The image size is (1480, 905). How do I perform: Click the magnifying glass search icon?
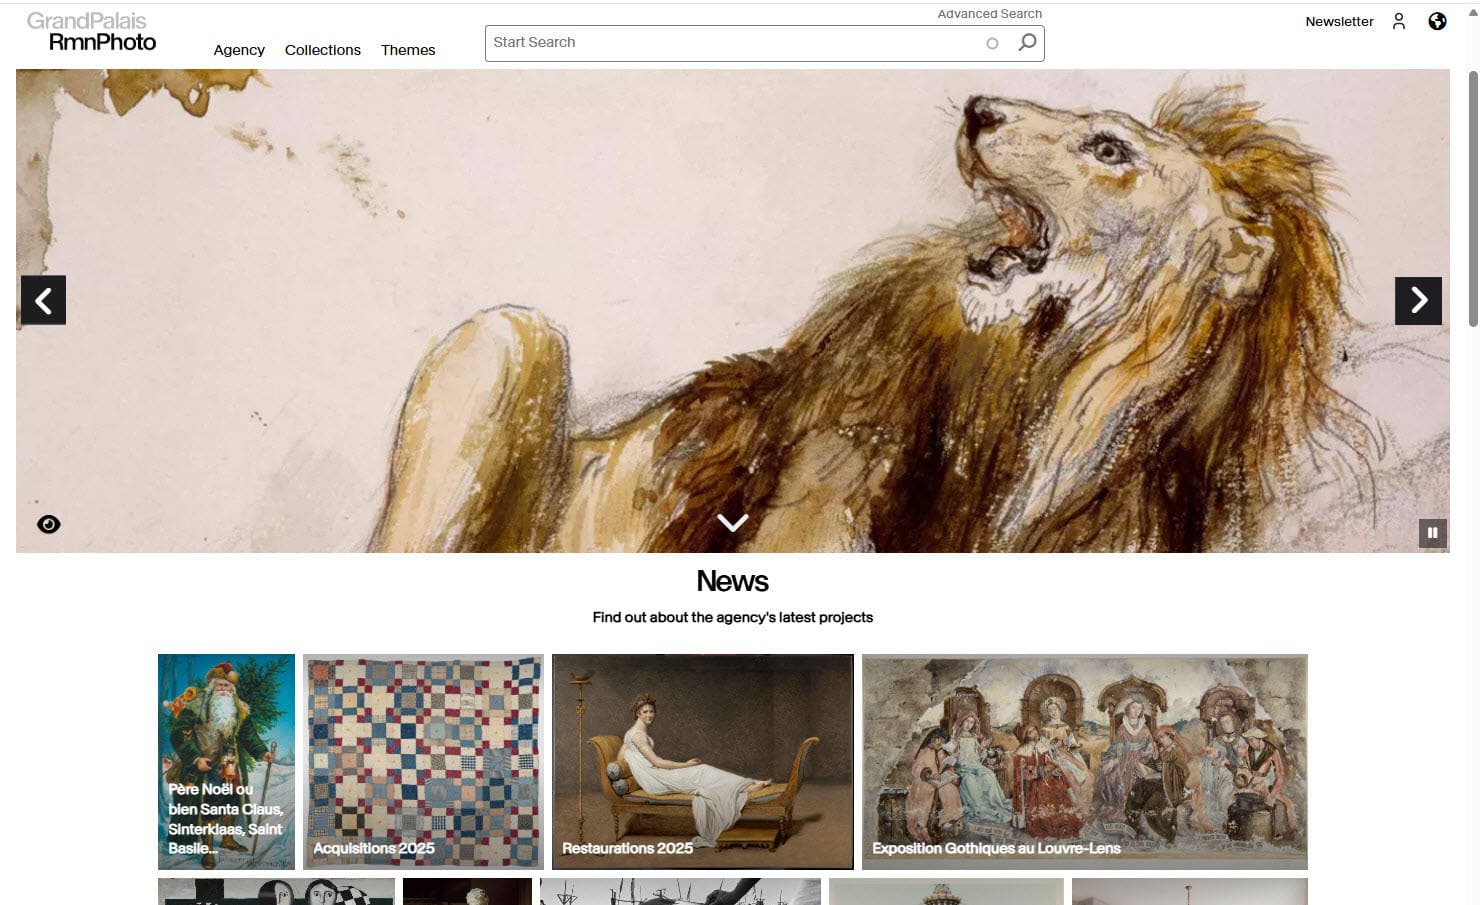1027,43
